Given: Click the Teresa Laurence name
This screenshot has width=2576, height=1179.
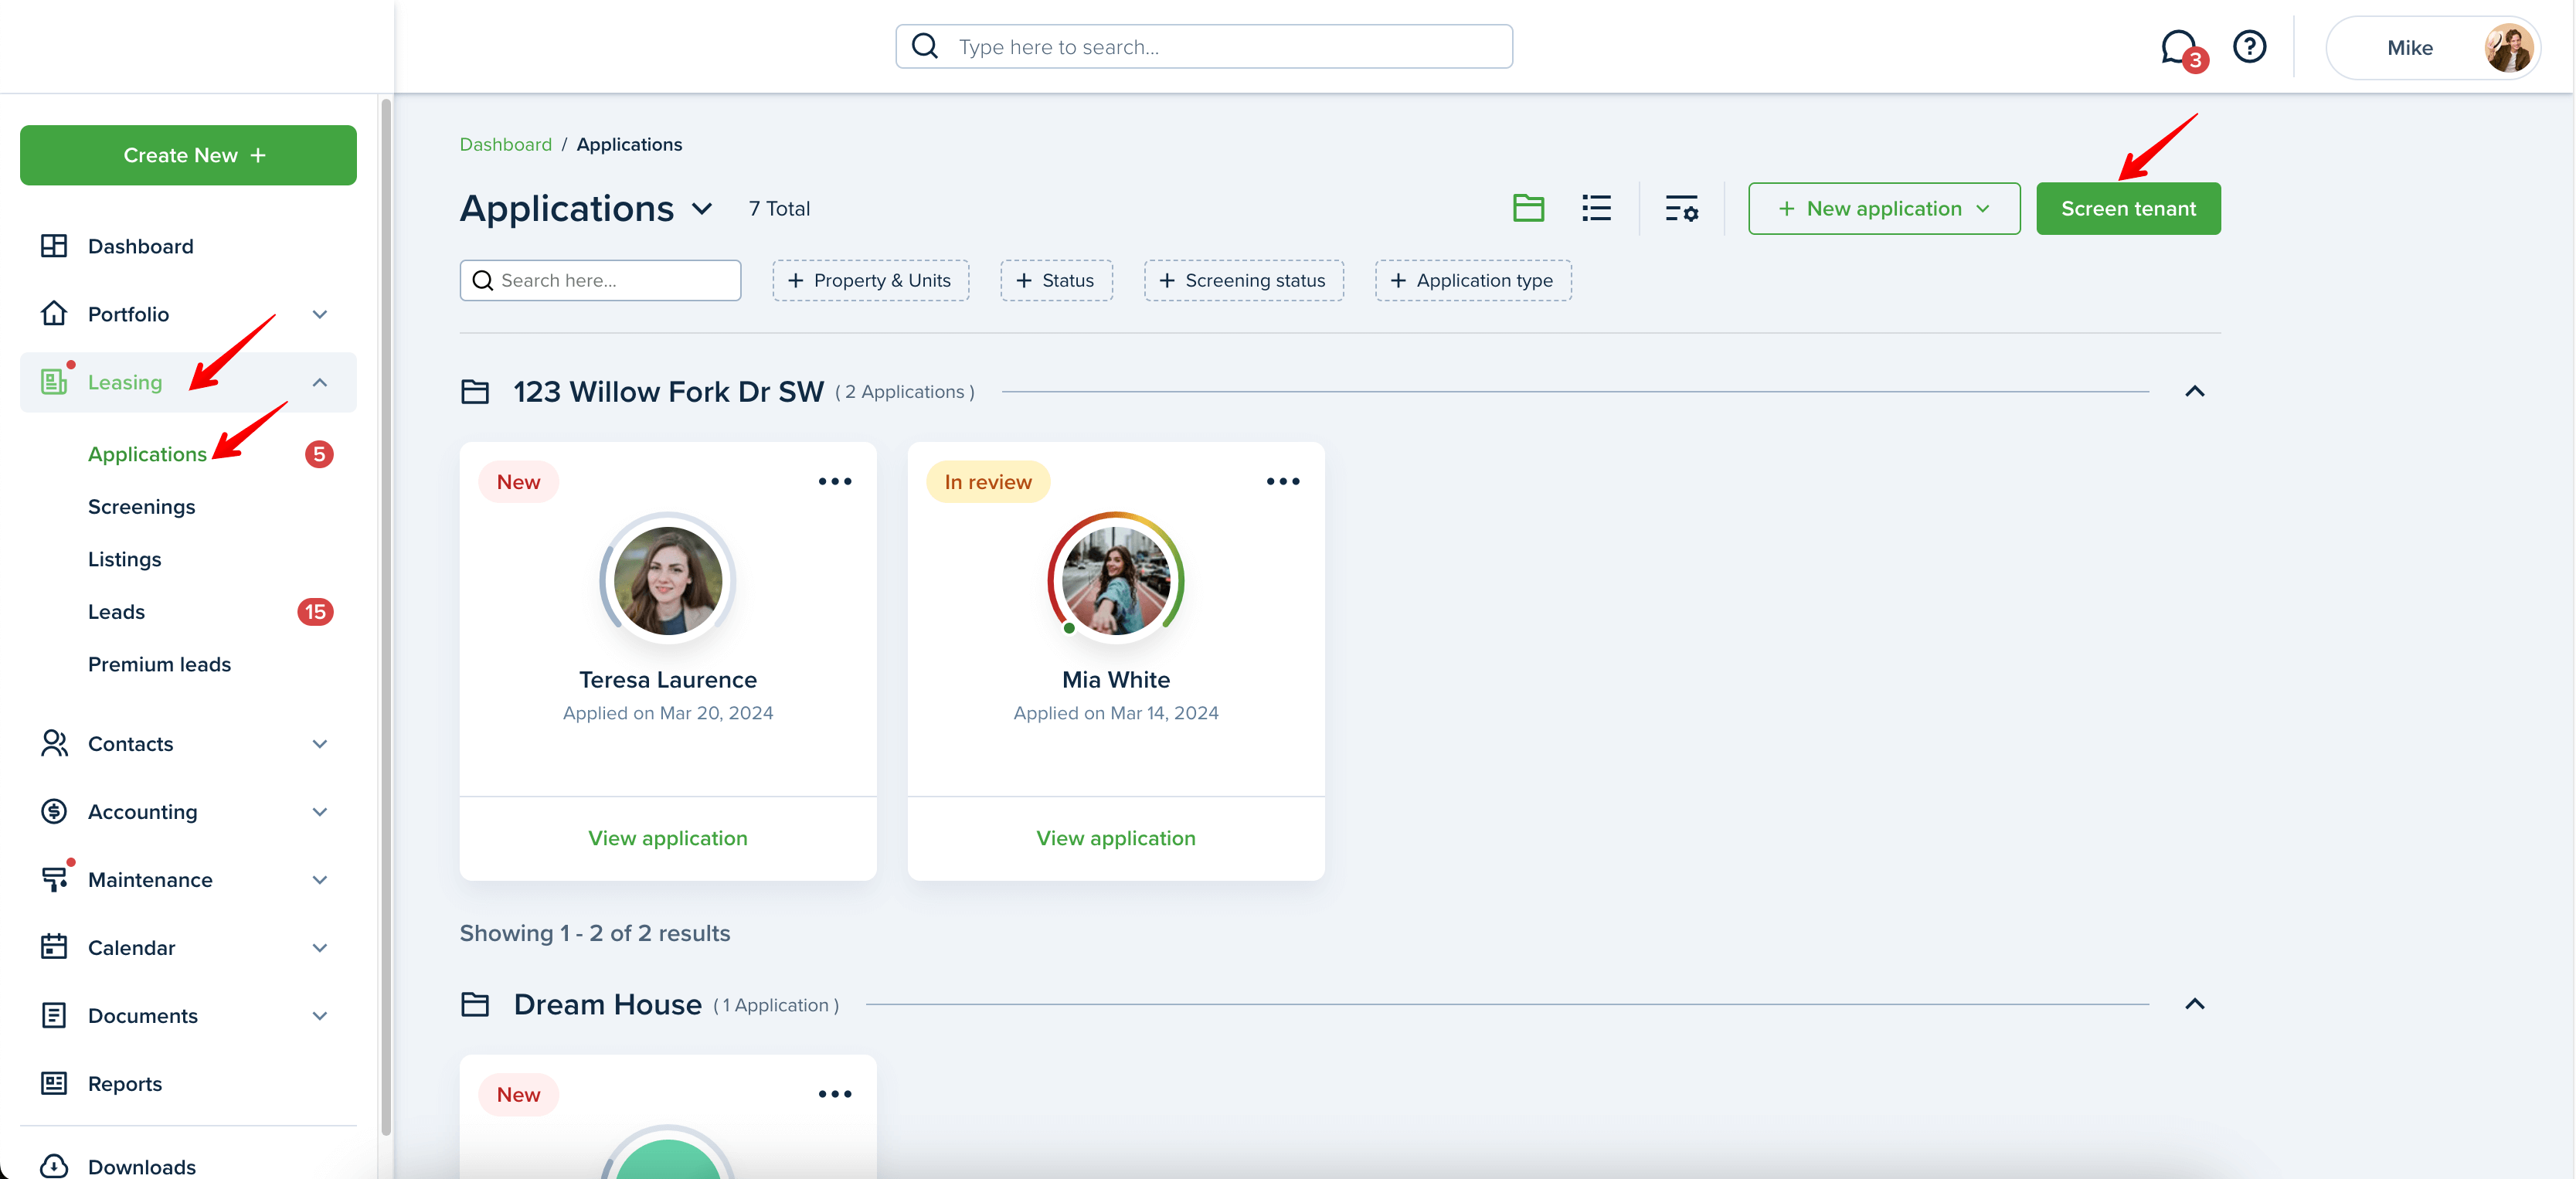Looking at the screenshot, I should coord(667,680).
